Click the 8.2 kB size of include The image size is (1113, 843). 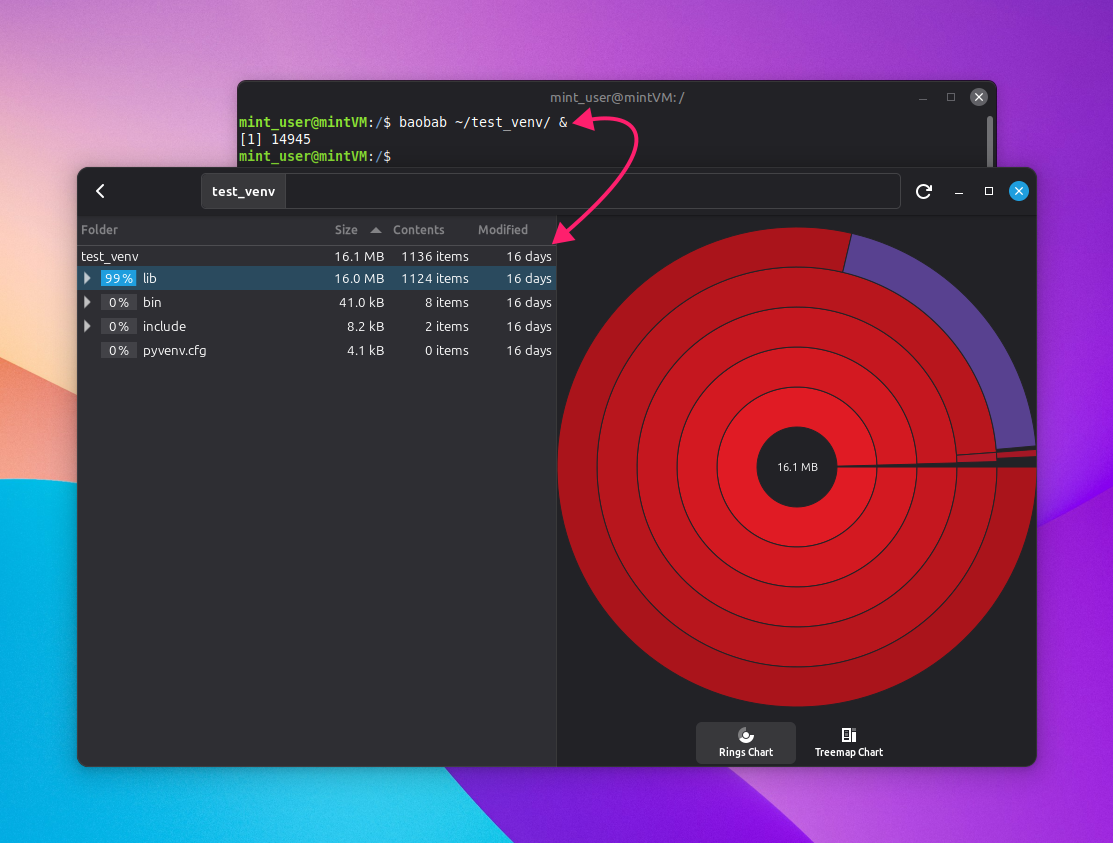click(x=366, y=326)
